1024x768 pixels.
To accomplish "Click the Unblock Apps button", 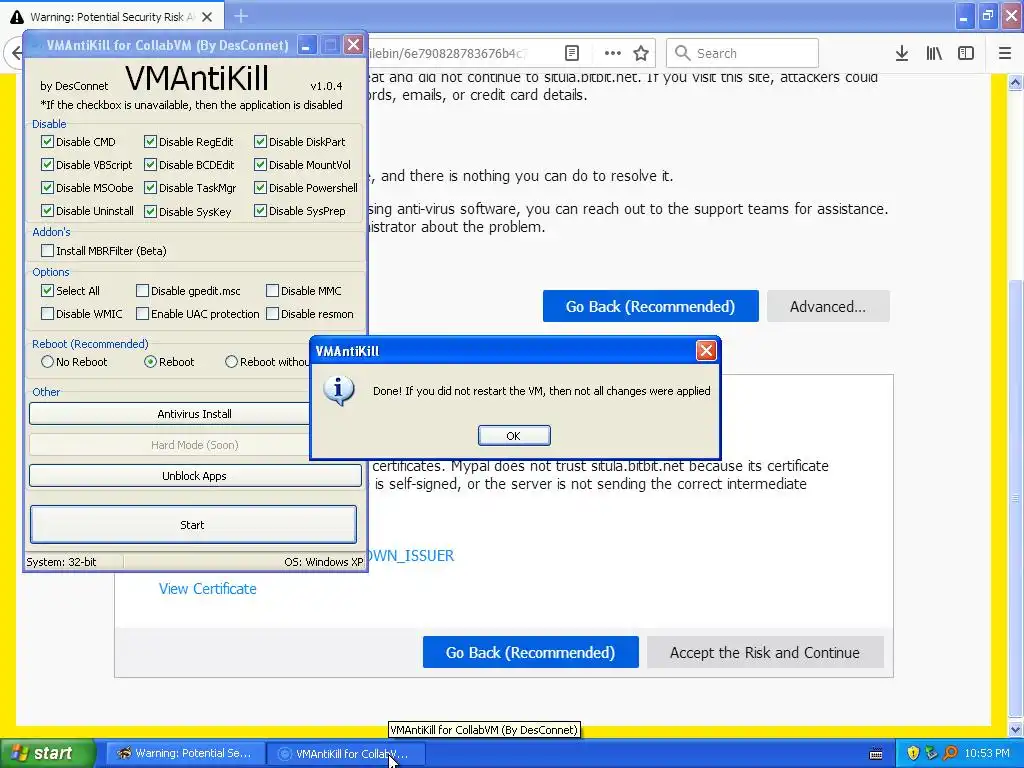I will click(x=195, y=476).
